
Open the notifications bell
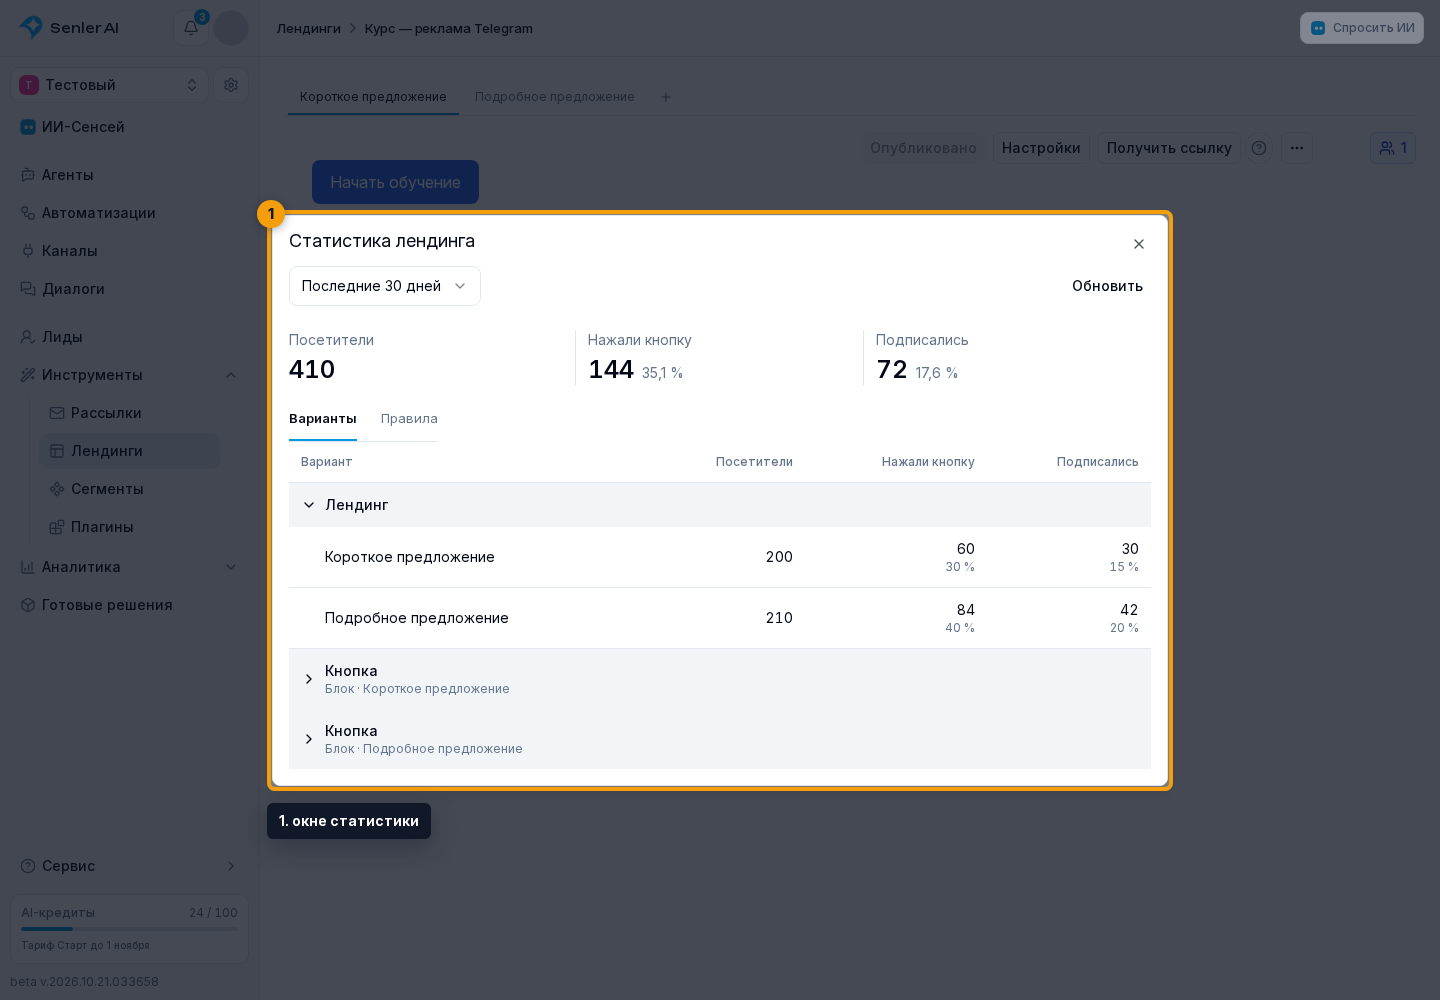(190, 28)
